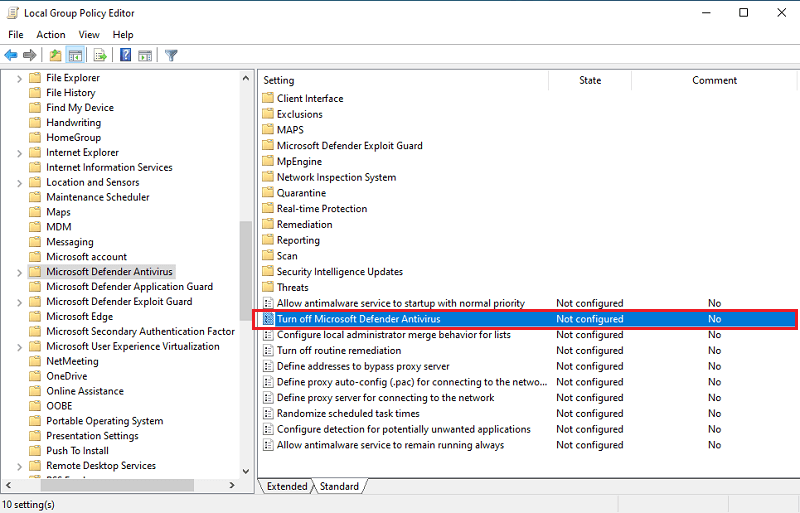Click the Client Interface folder icon

[x=268, y=98]
